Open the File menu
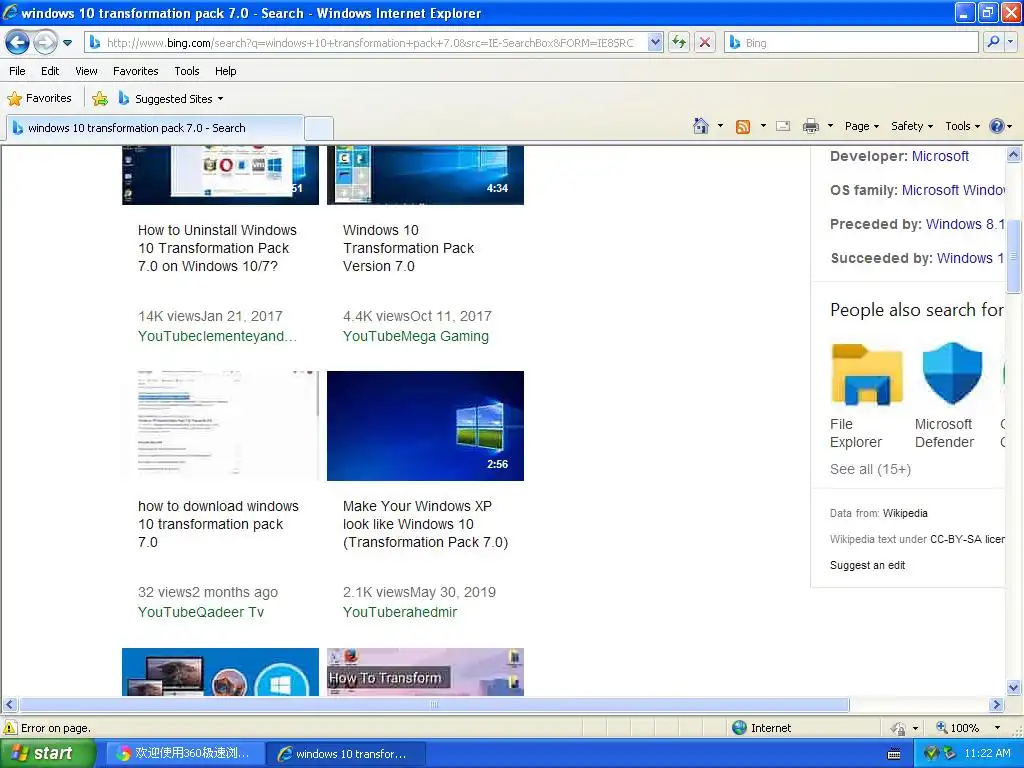 [18, 71]
